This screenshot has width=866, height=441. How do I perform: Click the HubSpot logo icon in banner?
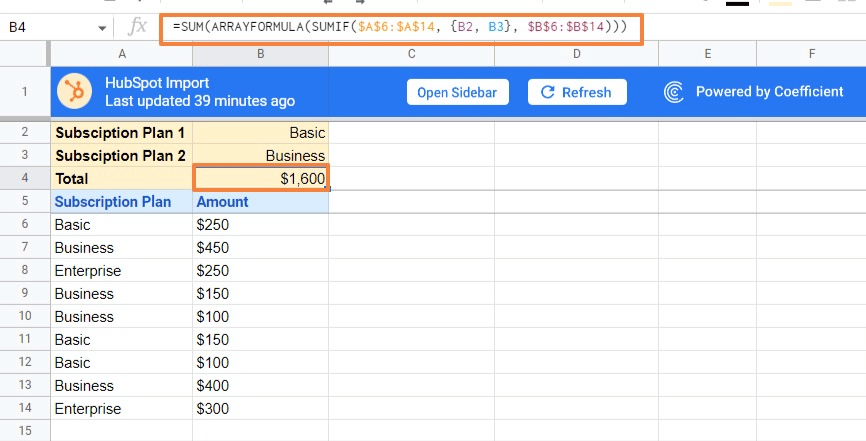pyautogui.click(x=75, y=92)
